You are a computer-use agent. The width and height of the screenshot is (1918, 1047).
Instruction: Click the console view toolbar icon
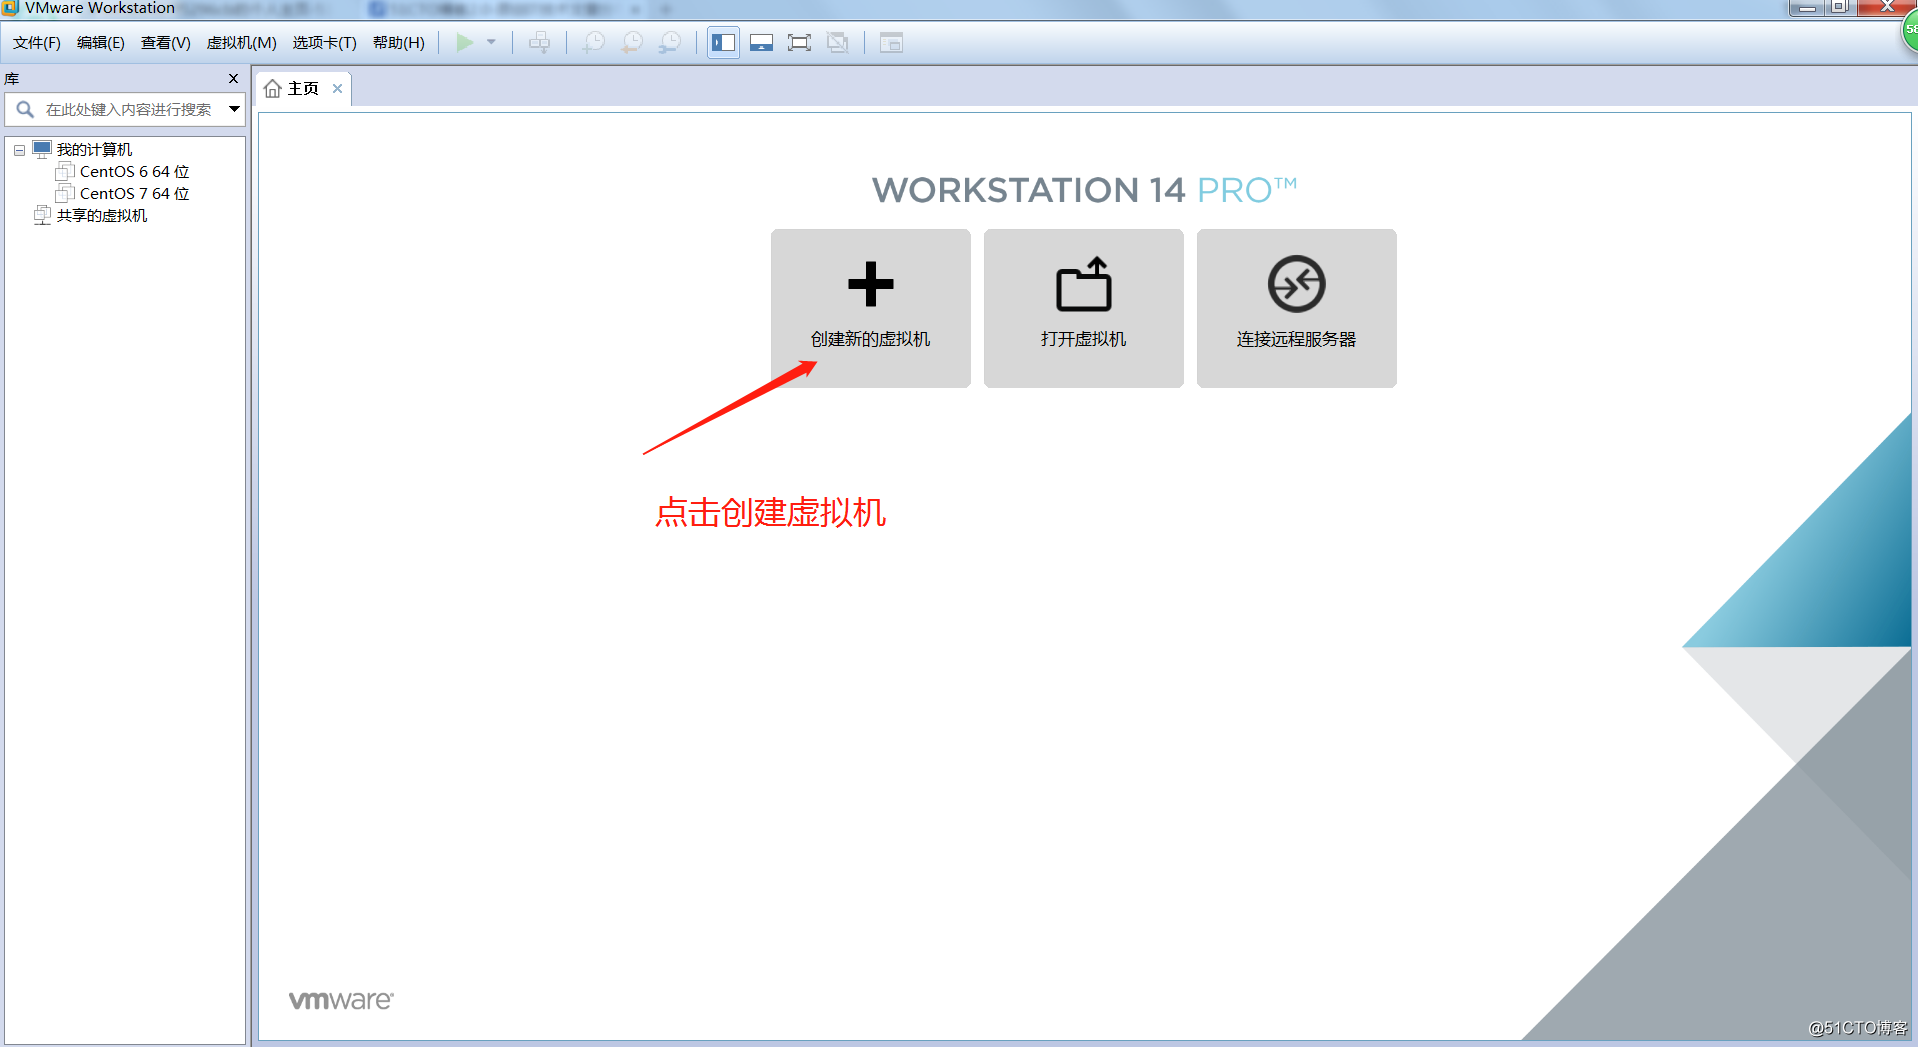pos(891,43)
